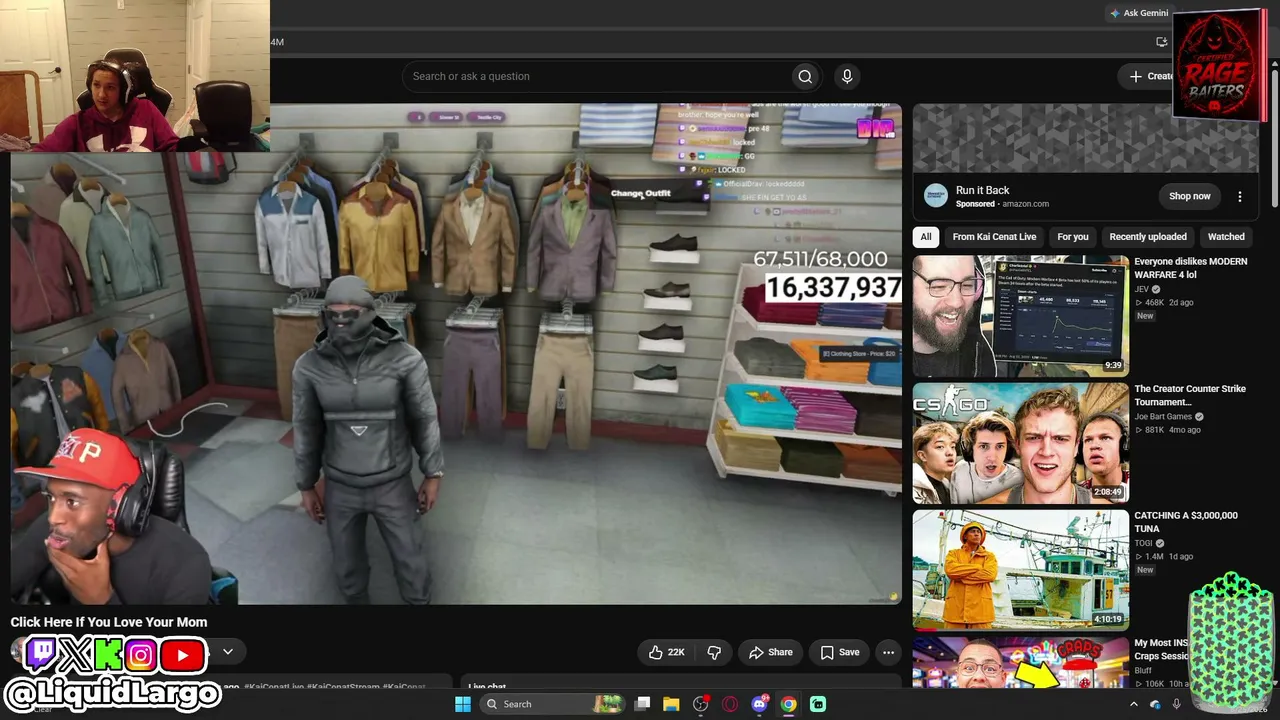
Task: Click in the YouTube search box
Action: (597, 76)
